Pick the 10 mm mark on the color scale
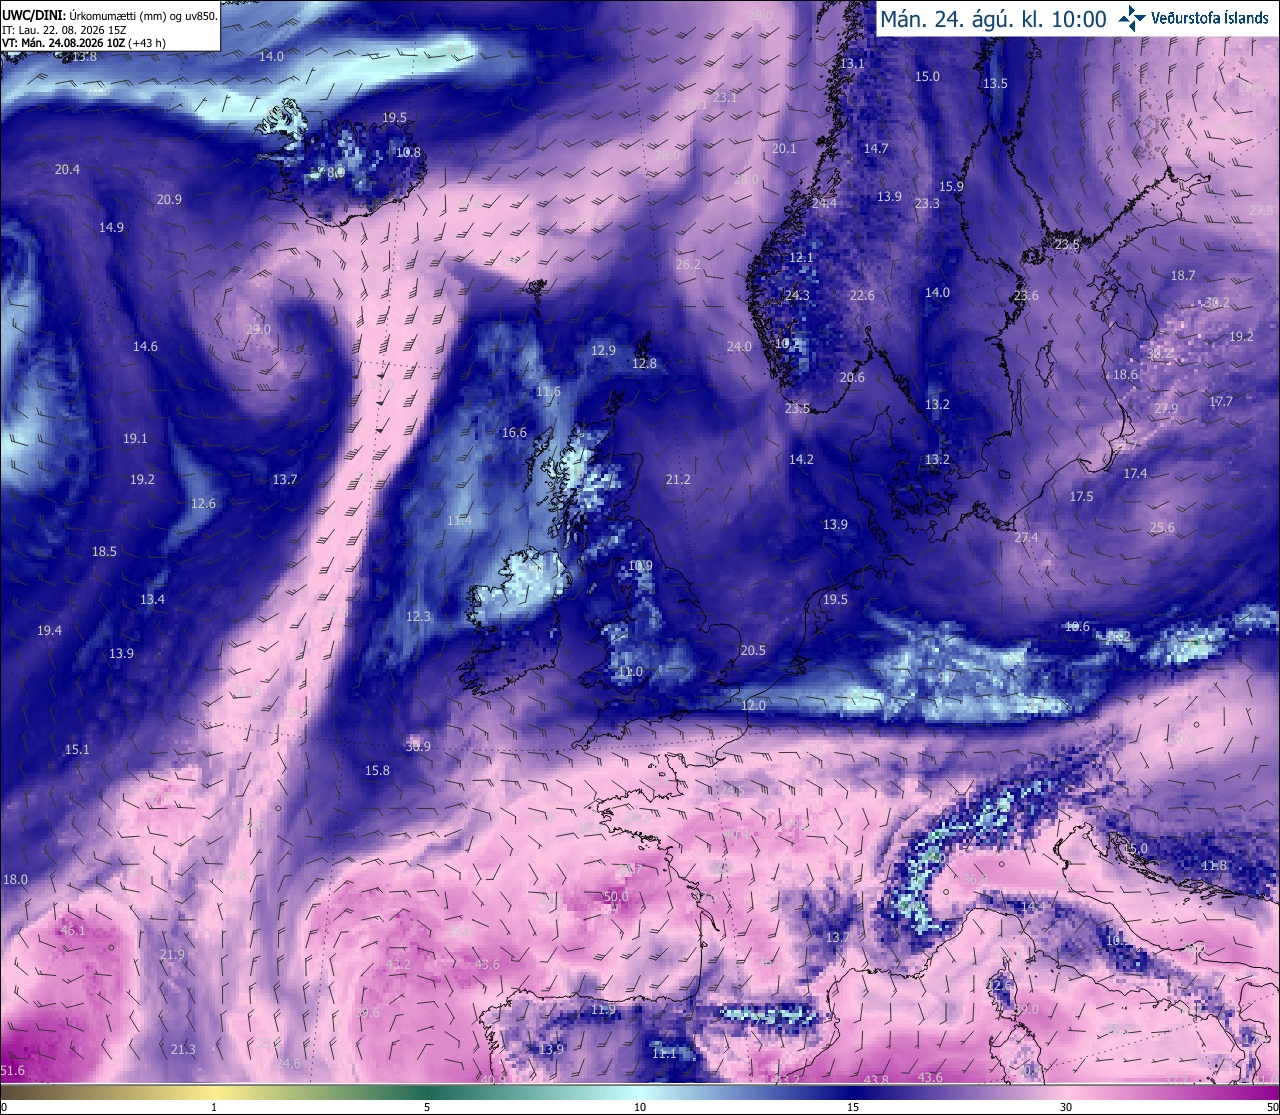Image resolution: width=1280 pixels, height=1115 pixels. pos(640,1107)
